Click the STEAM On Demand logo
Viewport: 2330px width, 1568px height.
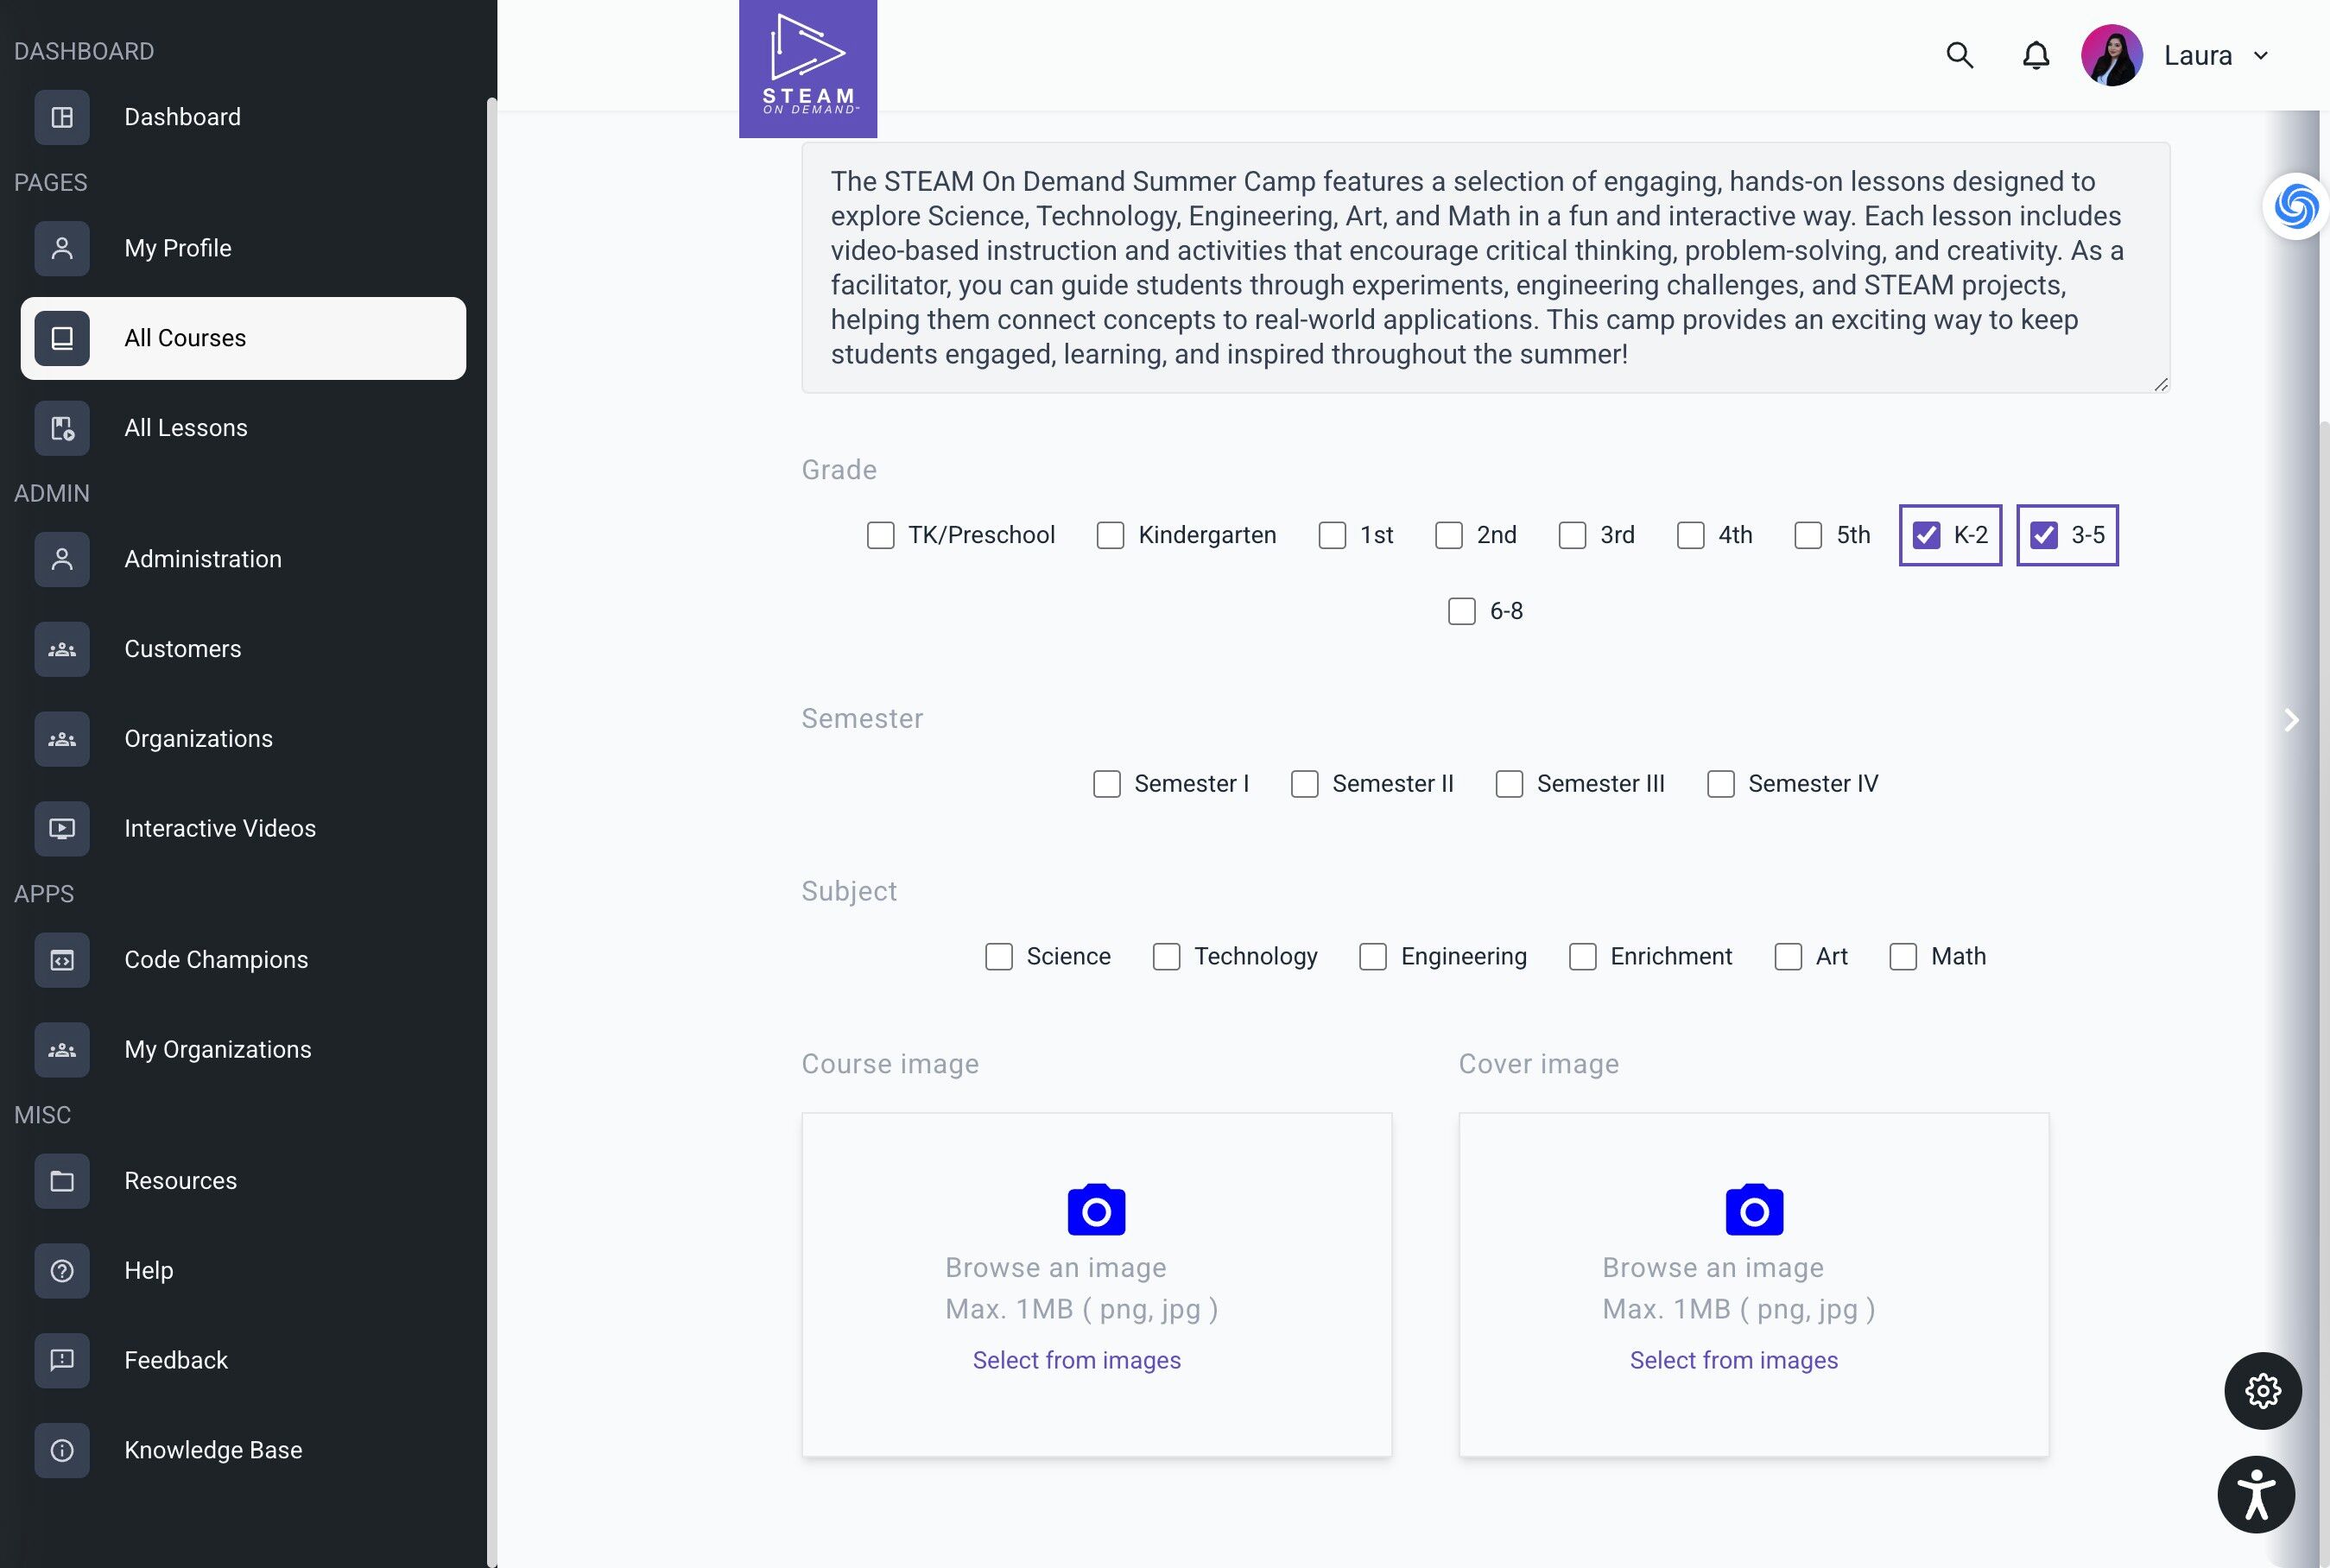808,68
